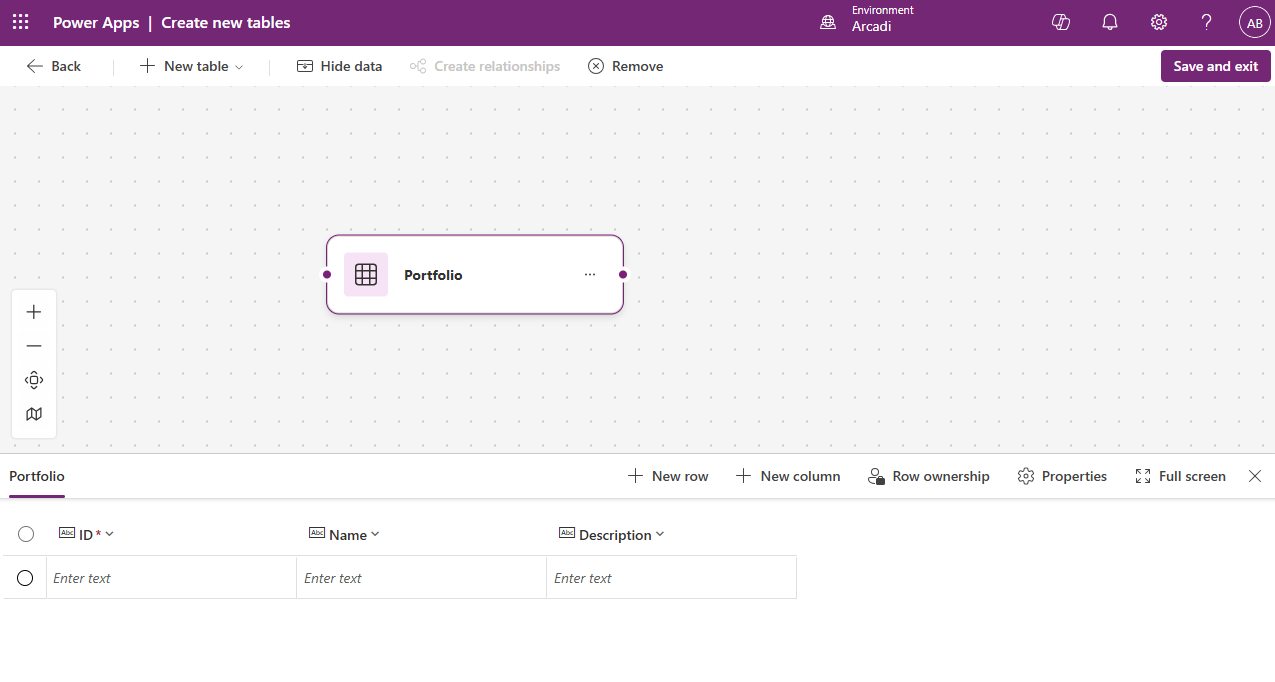
Task: Click the Portfolio table name on card
Action: [x=433, y=275]
